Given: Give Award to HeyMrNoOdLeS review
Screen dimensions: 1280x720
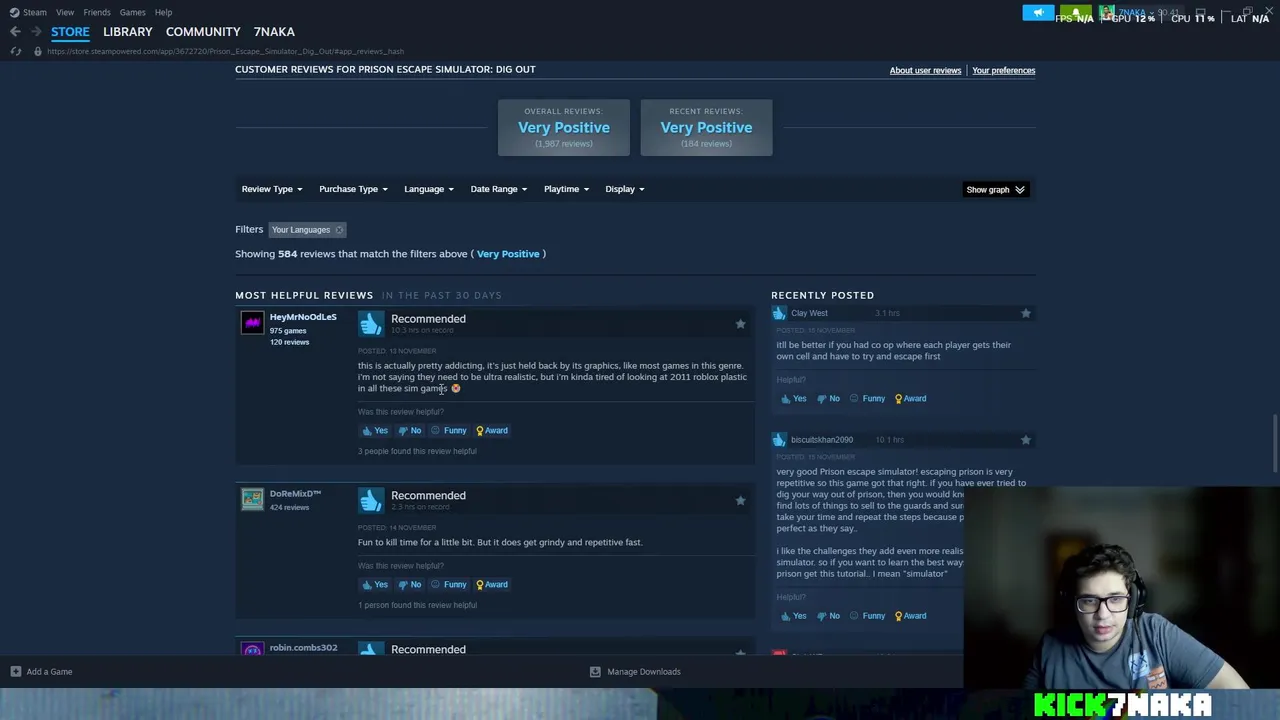Looking at the screenshot, I should [491, 430].
